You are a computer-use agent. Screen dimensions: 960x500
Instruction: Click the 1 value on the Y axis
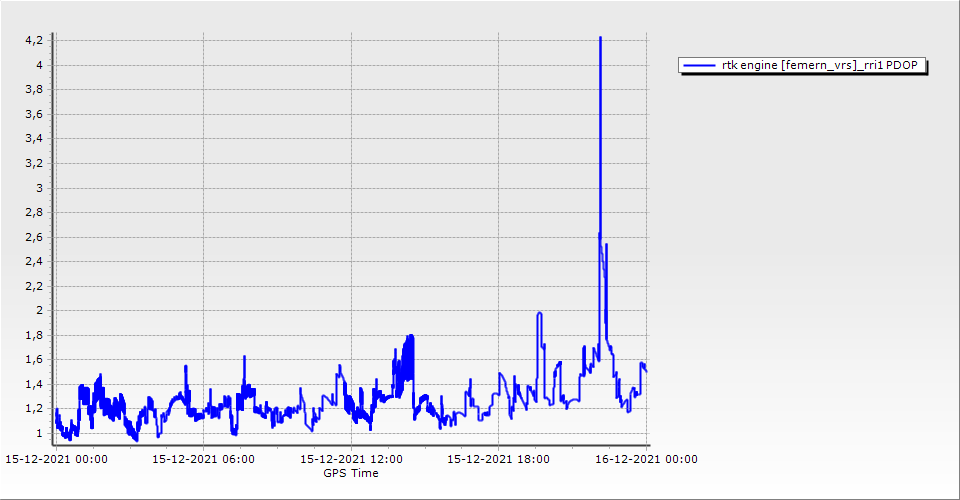click(40, 433)
